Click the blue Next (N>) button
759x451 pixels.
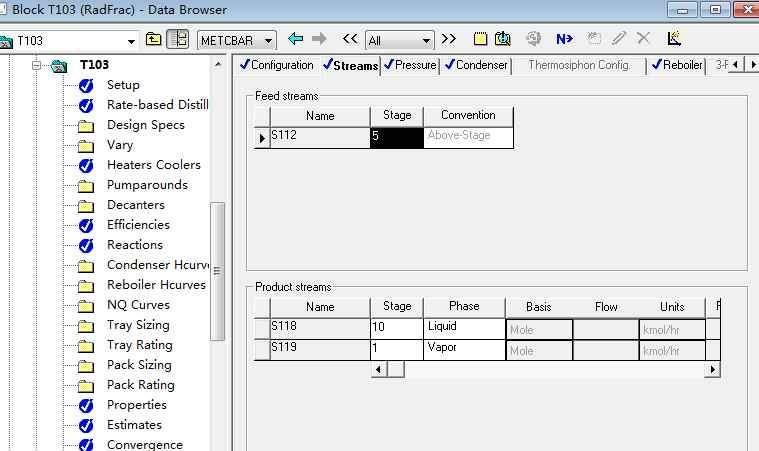pos(564,39)
